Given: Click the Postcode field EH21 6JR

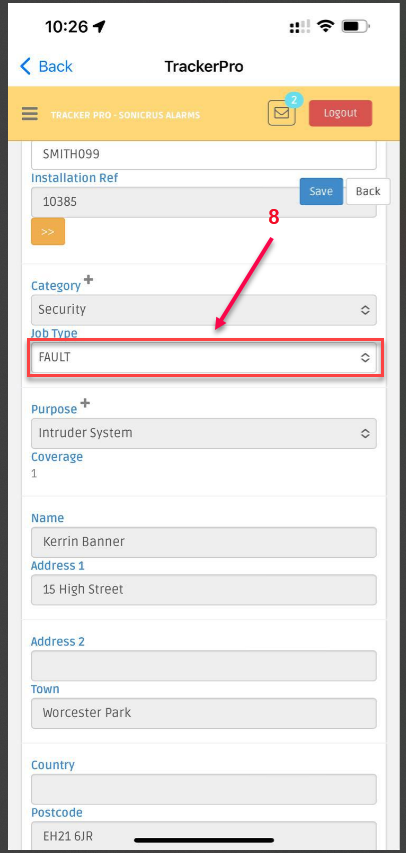Looking at the screenshot, I should pos(204,836).
